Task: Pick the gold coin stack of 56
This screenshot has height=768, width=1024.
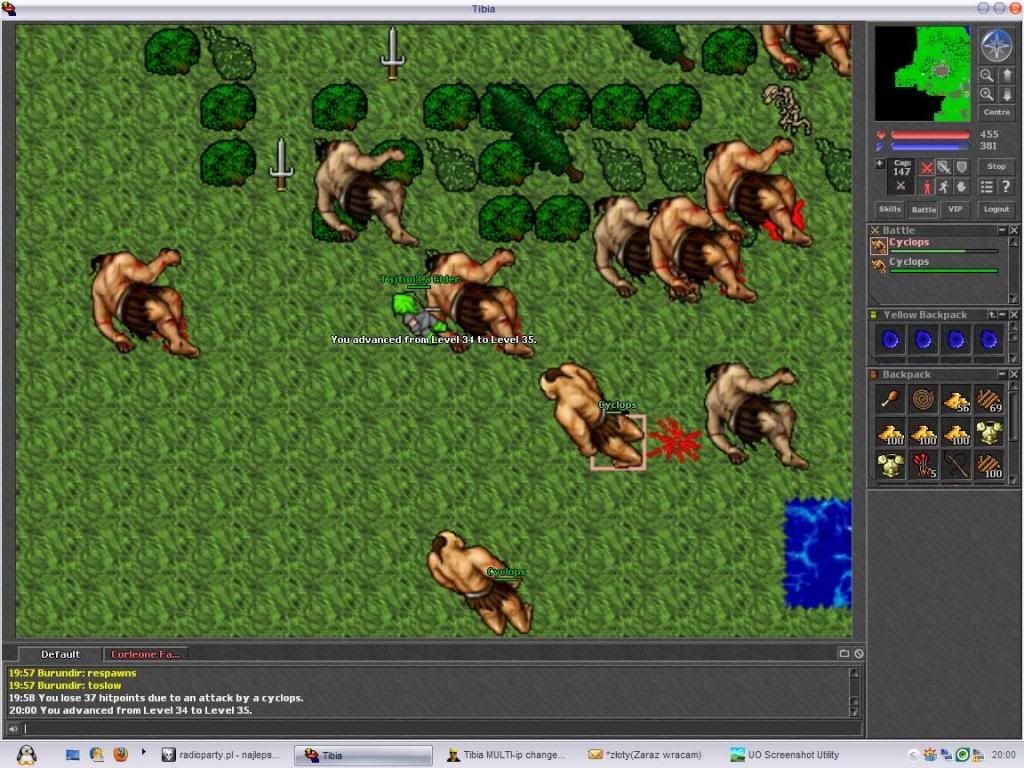Action: [956, 399]
